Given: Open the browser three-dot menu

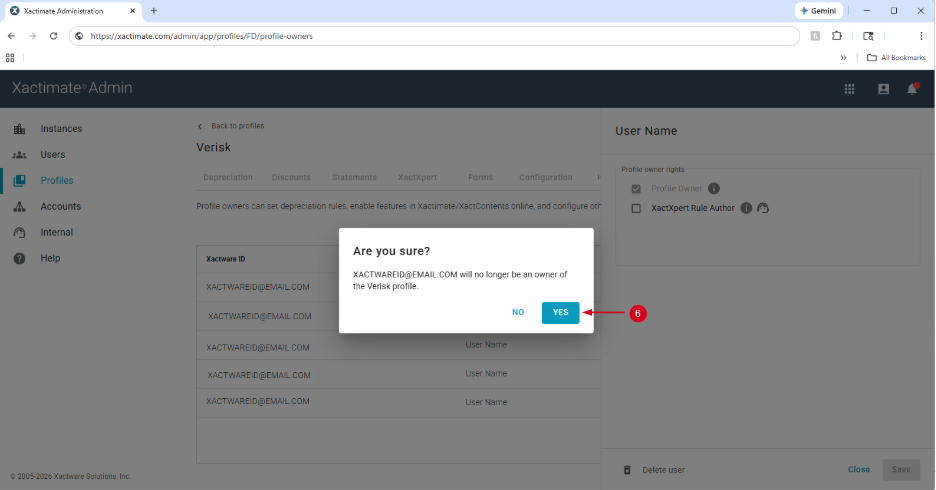Looking at the screenshot, I should 921,36.
